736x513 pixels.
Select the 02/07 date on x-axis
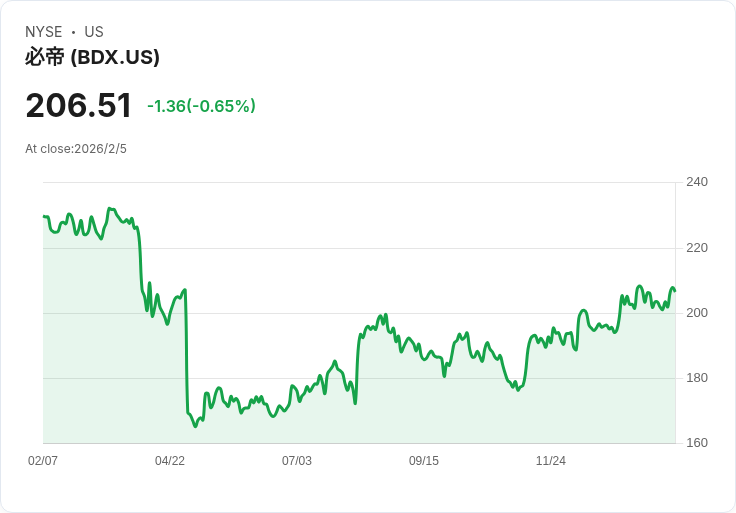pyautogui.click(x=43, y=461)
